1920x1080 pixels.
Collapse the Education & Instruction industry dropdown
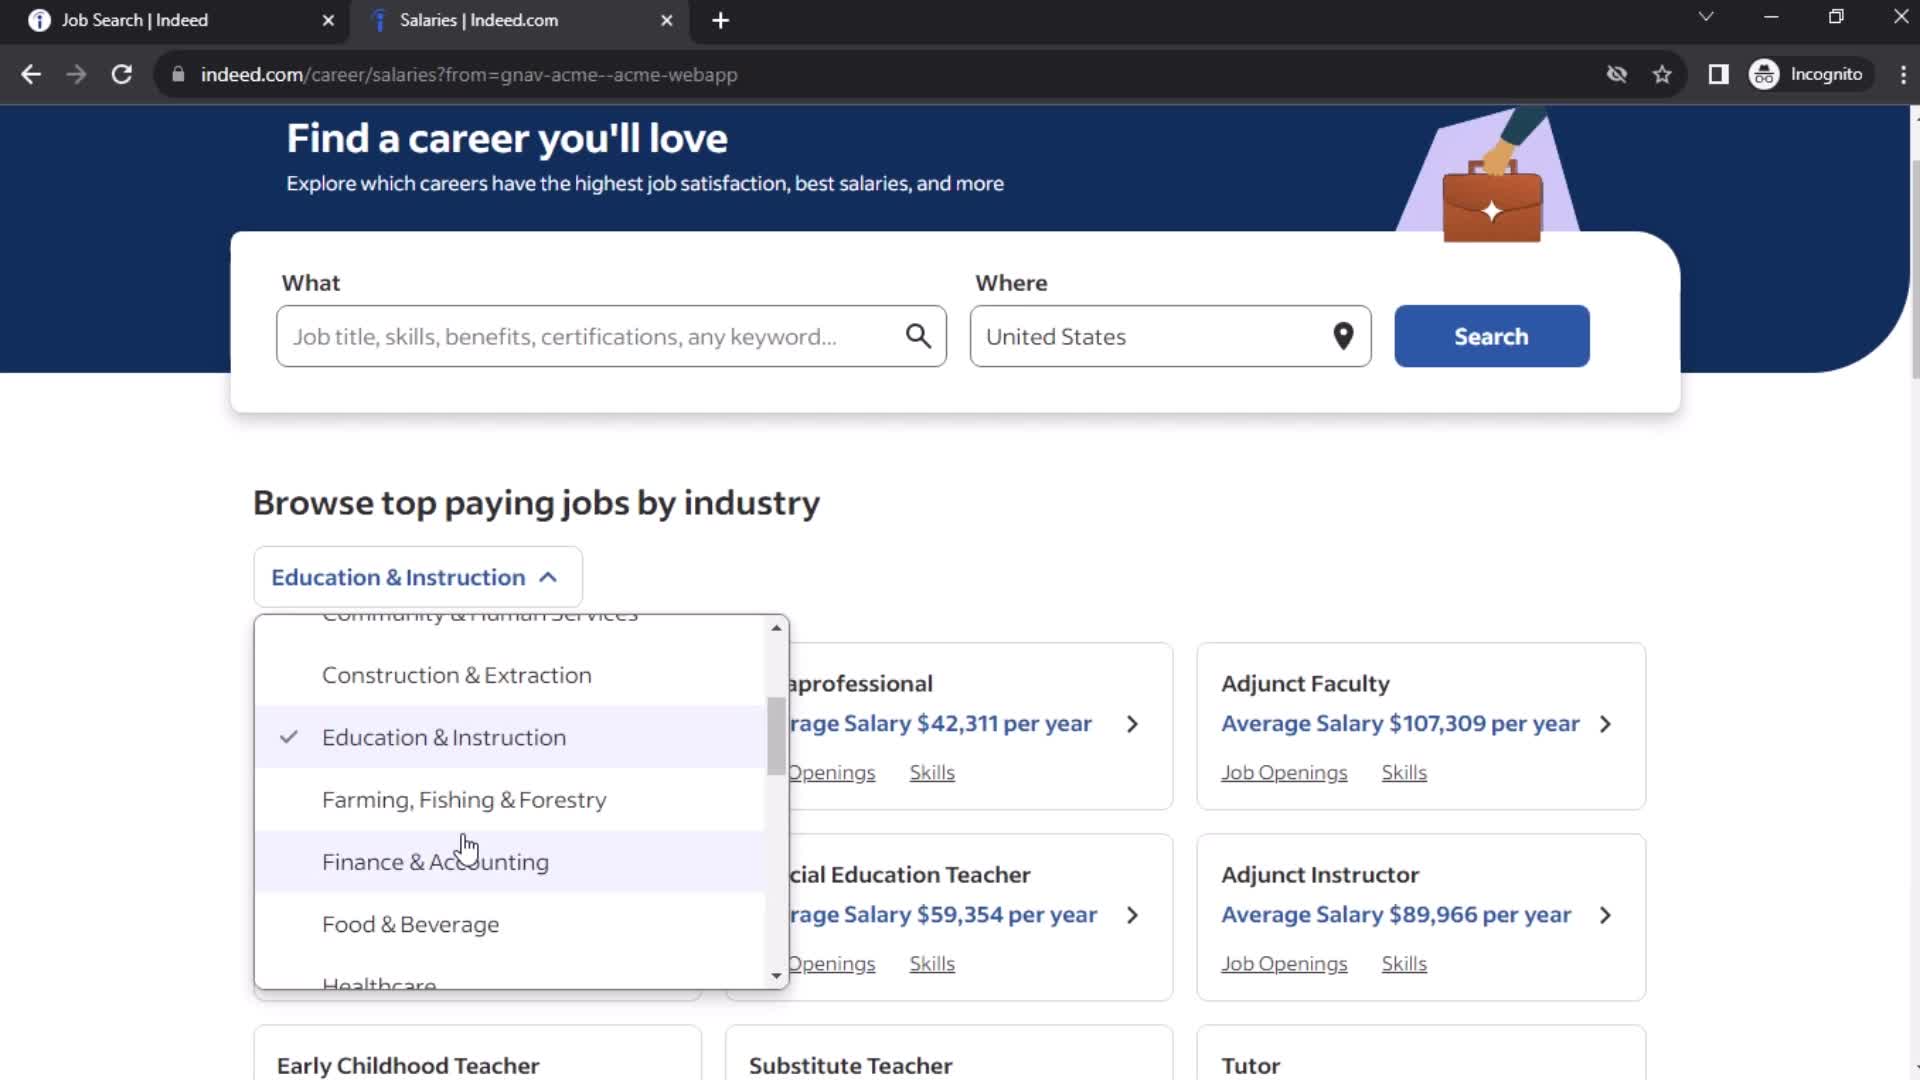pos(417,577)
